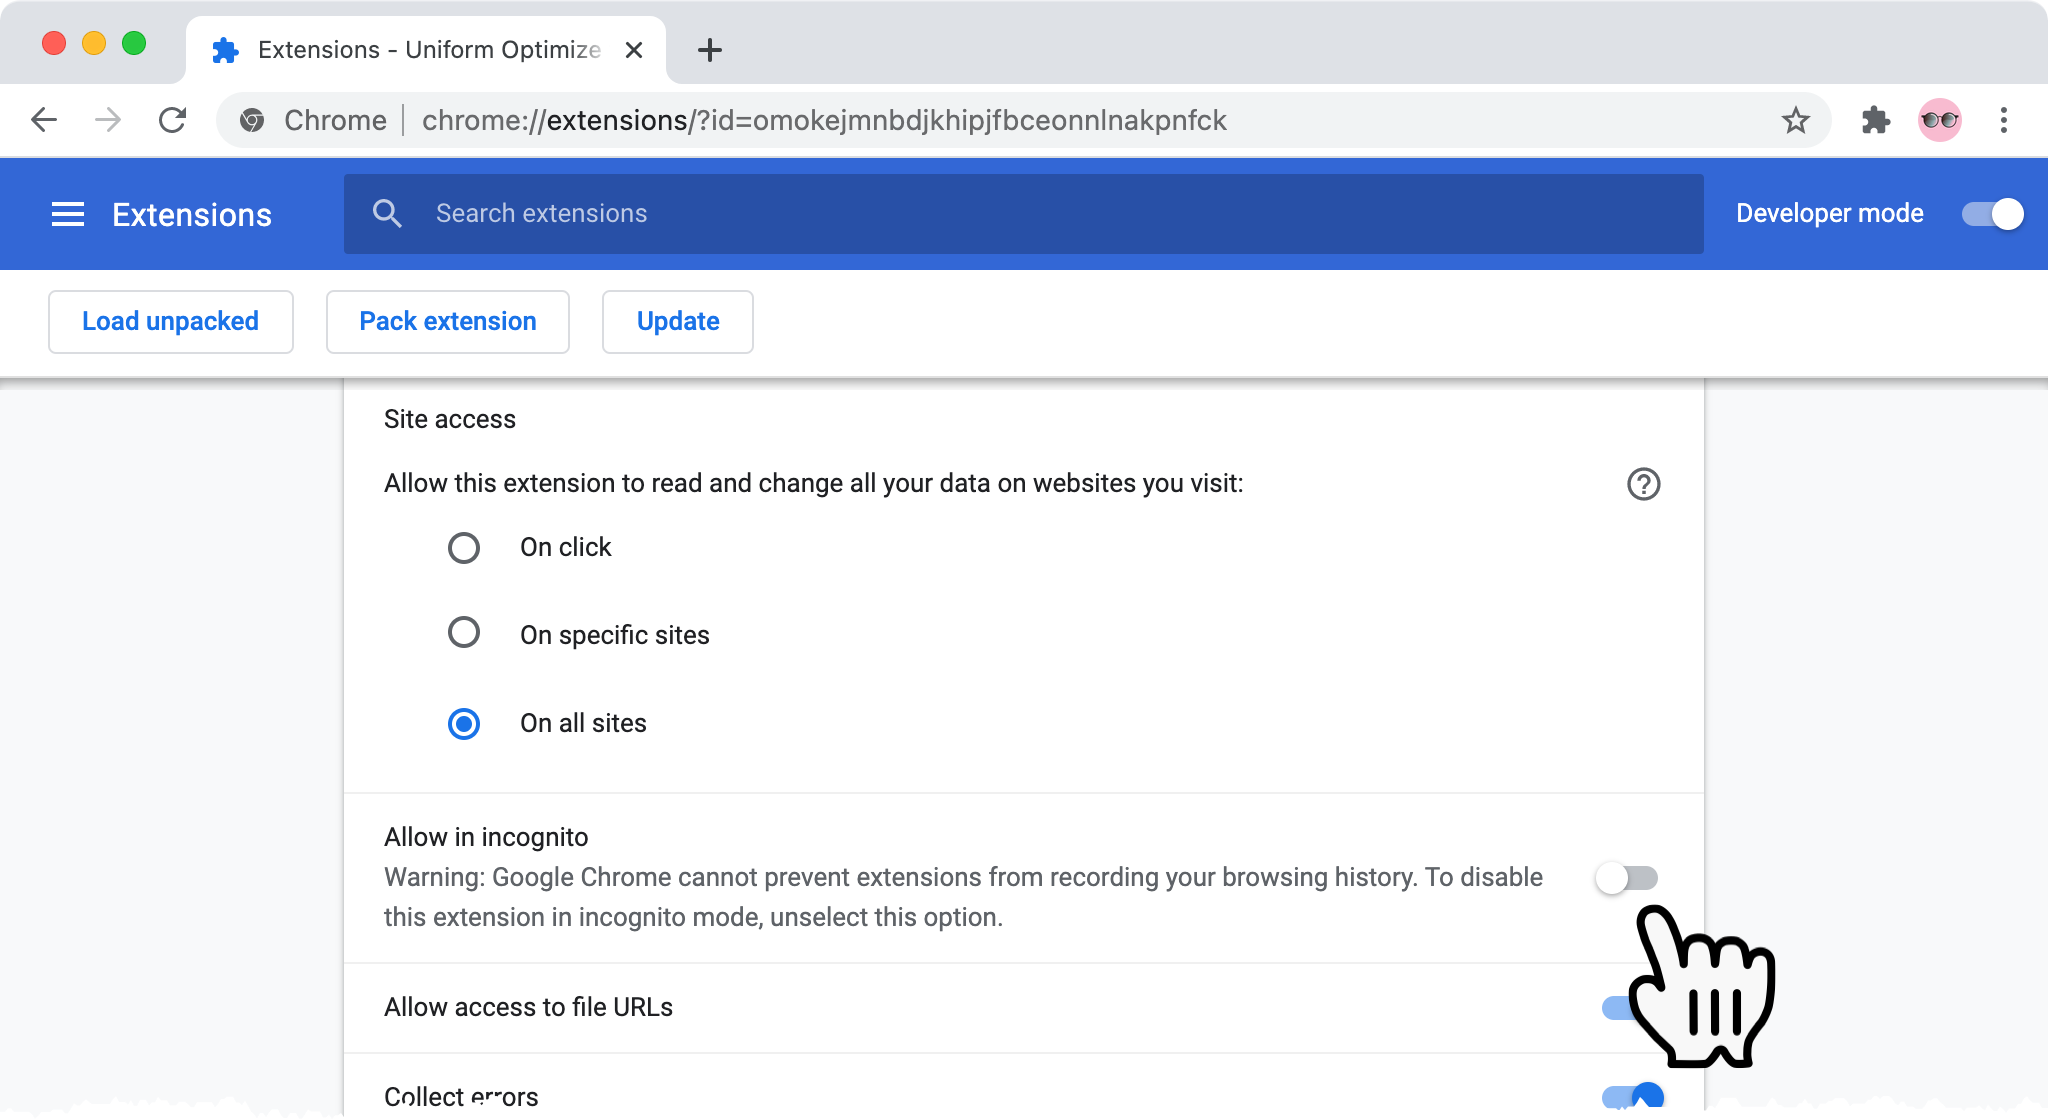This screenshot has width=2048, height=1120.
Task: Open site access help question-mark icon
Action: pos(1643,484)
